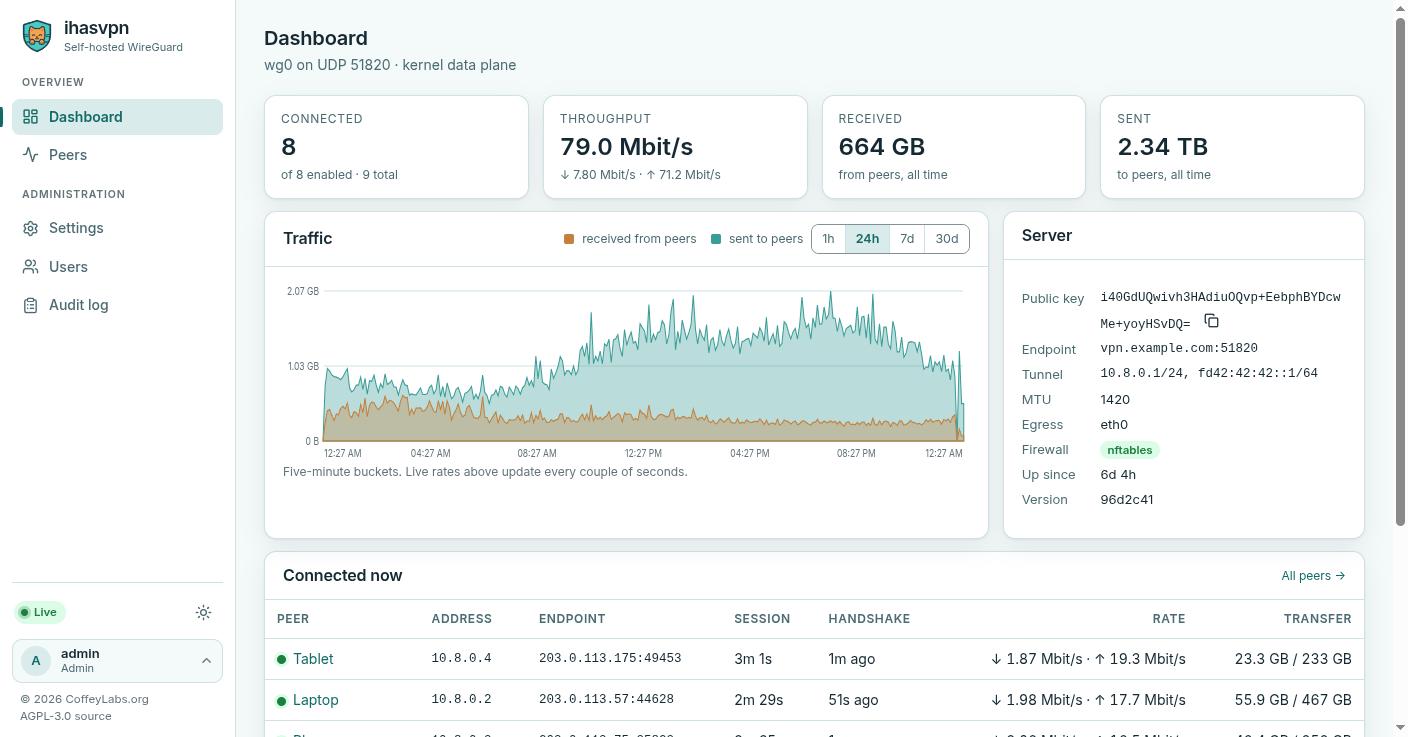The width and height of the screenshot is (1408, 737).
Task: Click the ihasvpn cat shield logo
Action: coord(37,36)
